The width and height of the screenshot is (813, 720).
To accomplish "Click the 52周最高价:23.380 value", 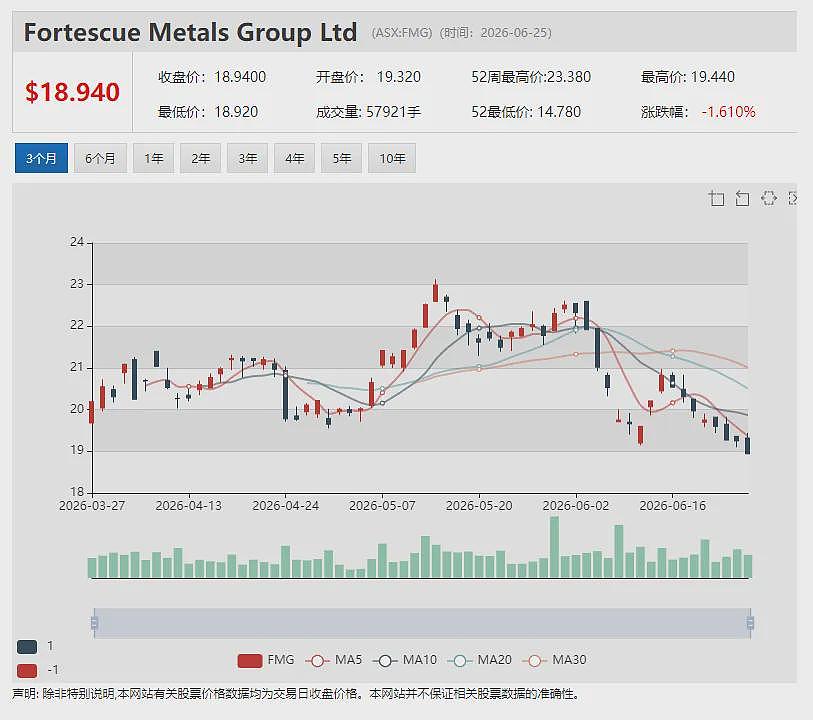I will tap(531, 77).
